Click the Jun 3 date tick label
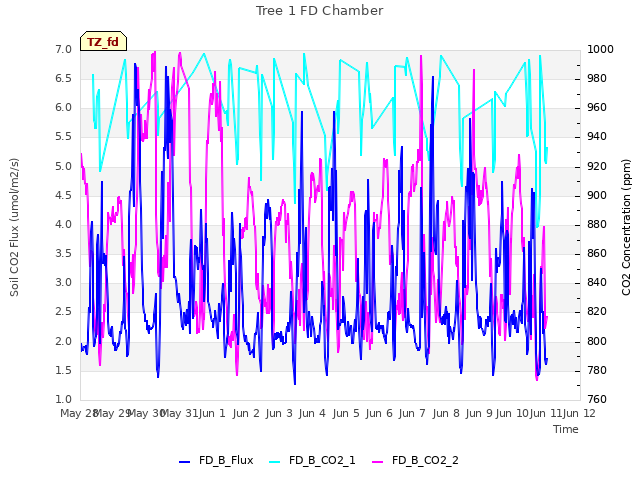The height and width of the screenshot is (480, 640). 279,413
